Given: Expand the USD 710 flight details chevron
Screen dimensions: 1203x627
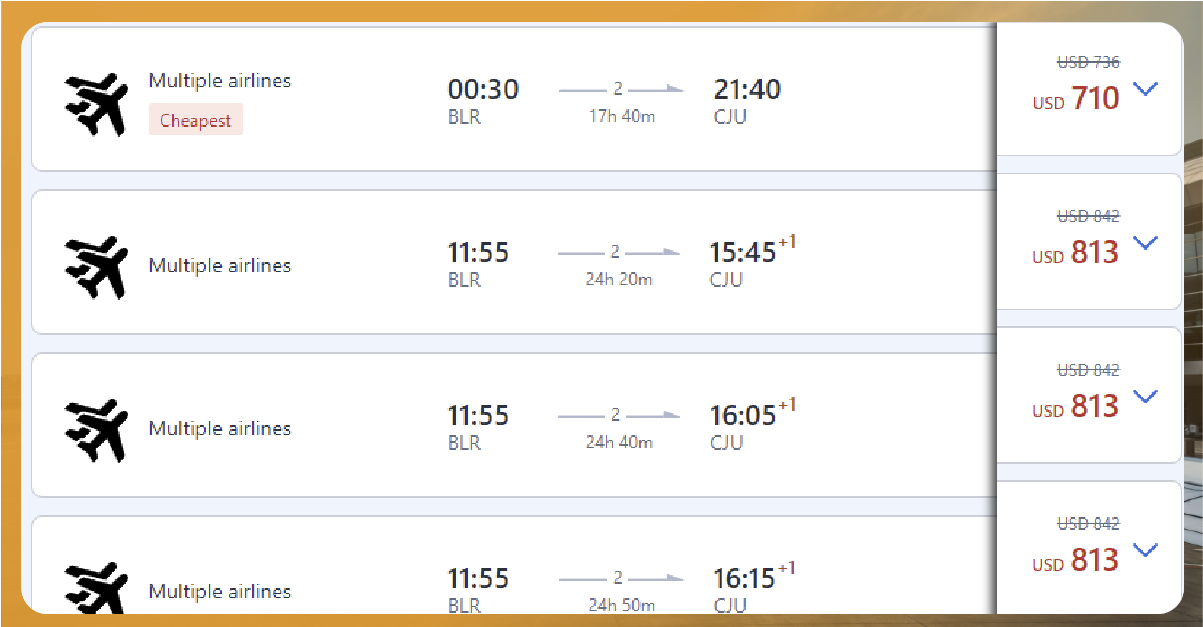Looking at the screenshot, I should [1146, 90].
